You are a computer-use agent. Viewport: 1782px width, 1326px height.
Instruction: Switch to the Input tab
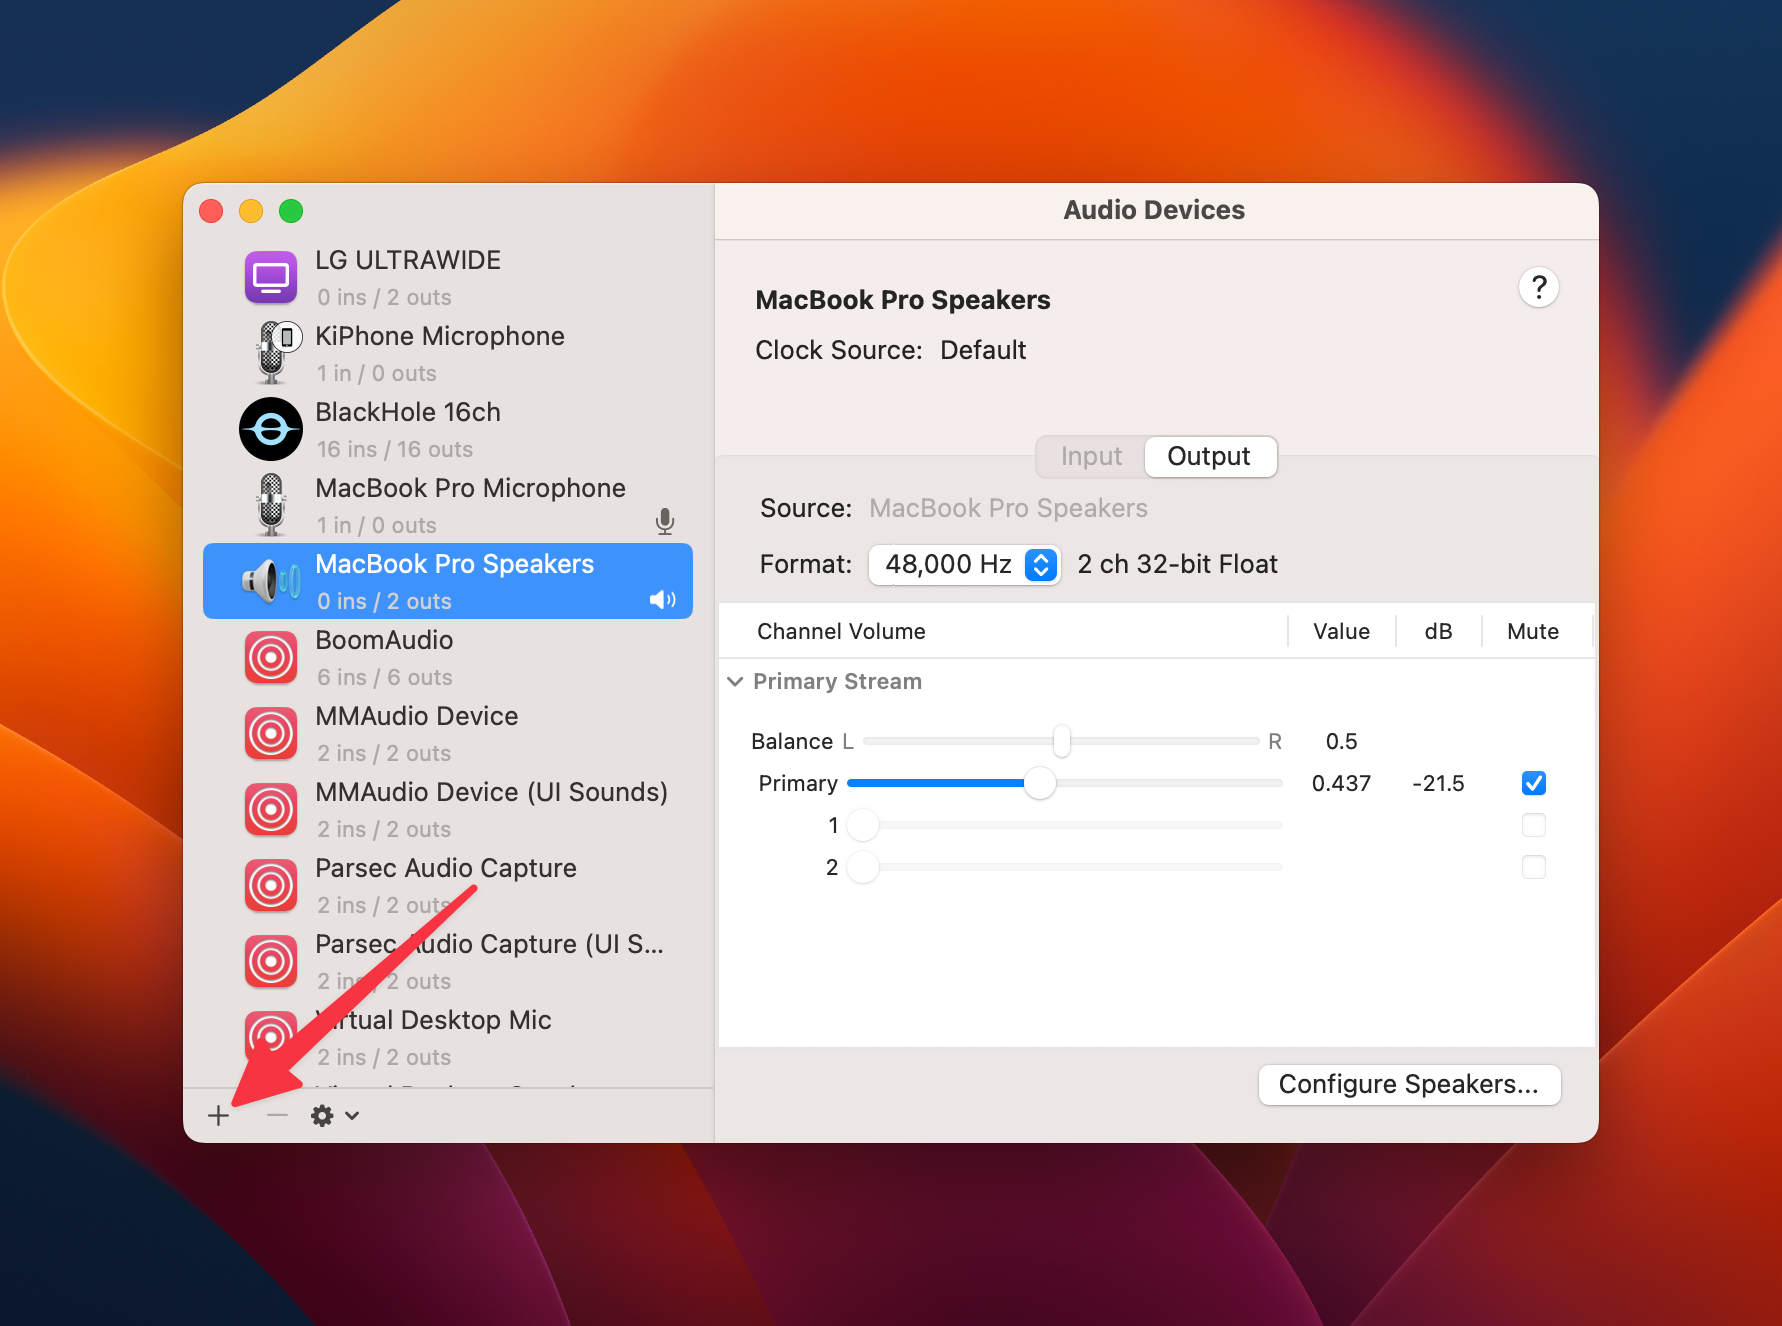click(1089, 456)
